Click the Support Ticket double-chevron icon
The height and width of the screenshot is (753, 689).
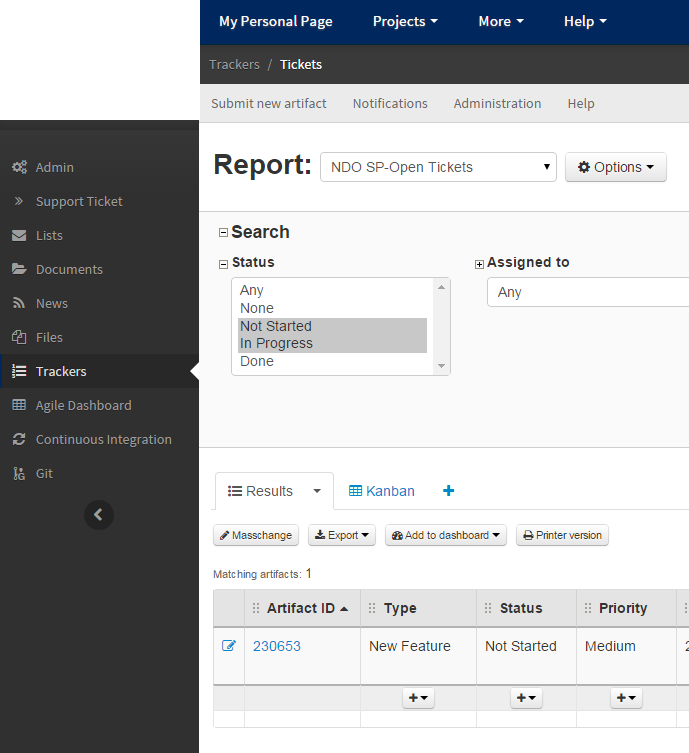coord(19,201)
